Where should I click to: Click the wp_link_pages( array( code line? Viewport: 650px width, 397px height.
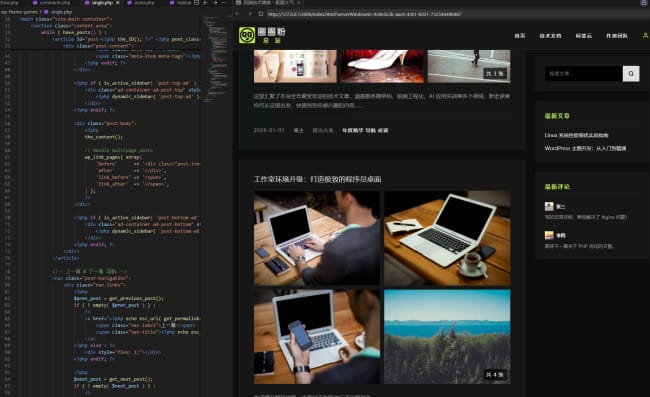(x=113, y=157)
